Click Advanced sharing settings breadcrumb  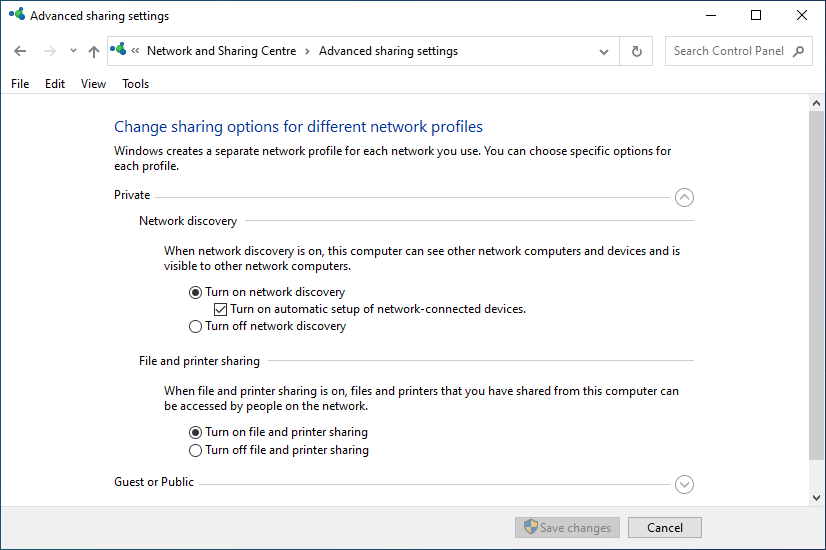click(x=388, y=51)
